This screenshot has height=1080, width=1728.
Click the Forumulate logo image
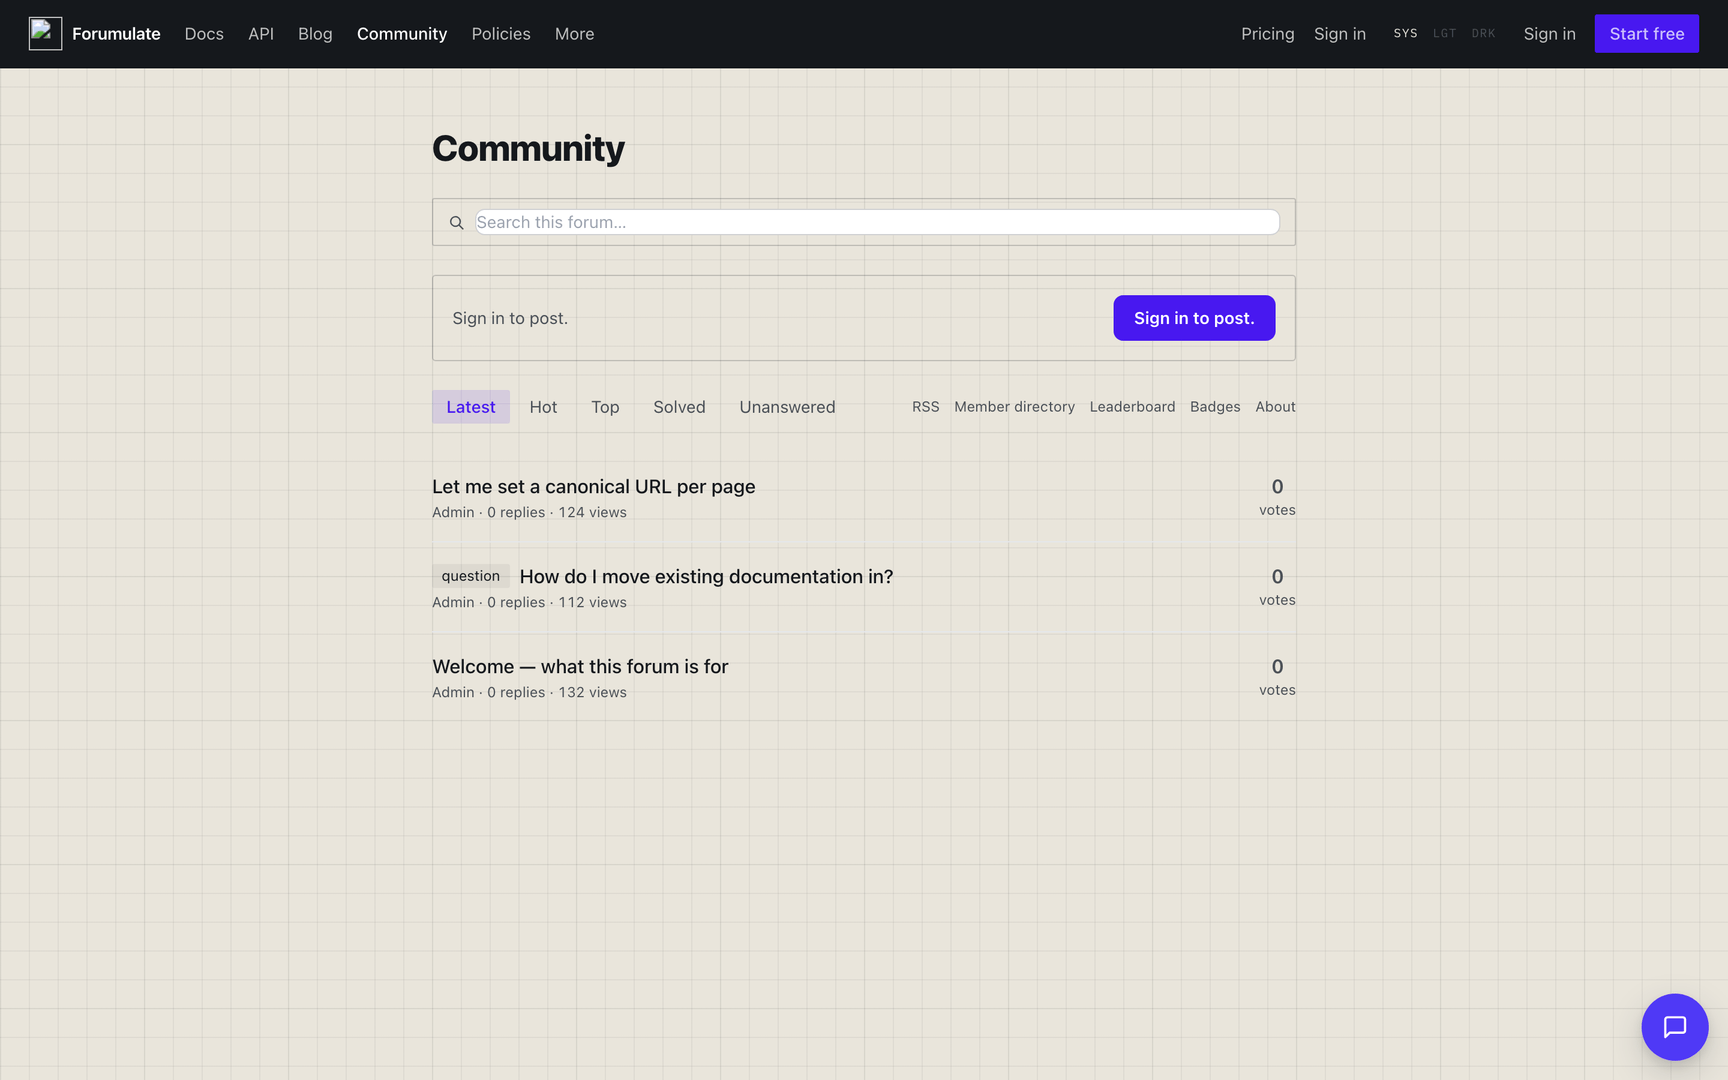click(45, 34)
